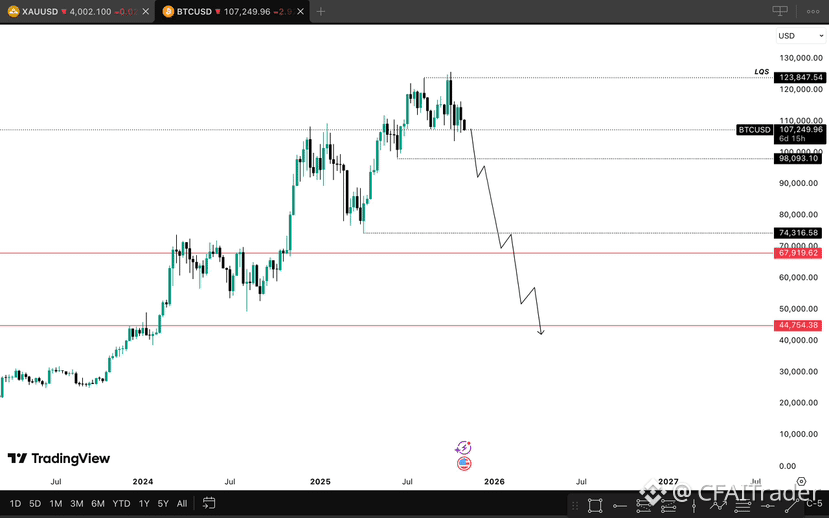Screen dimensions: 829x518
Task: Click the TradingView logo
Action: coord(59,458)
